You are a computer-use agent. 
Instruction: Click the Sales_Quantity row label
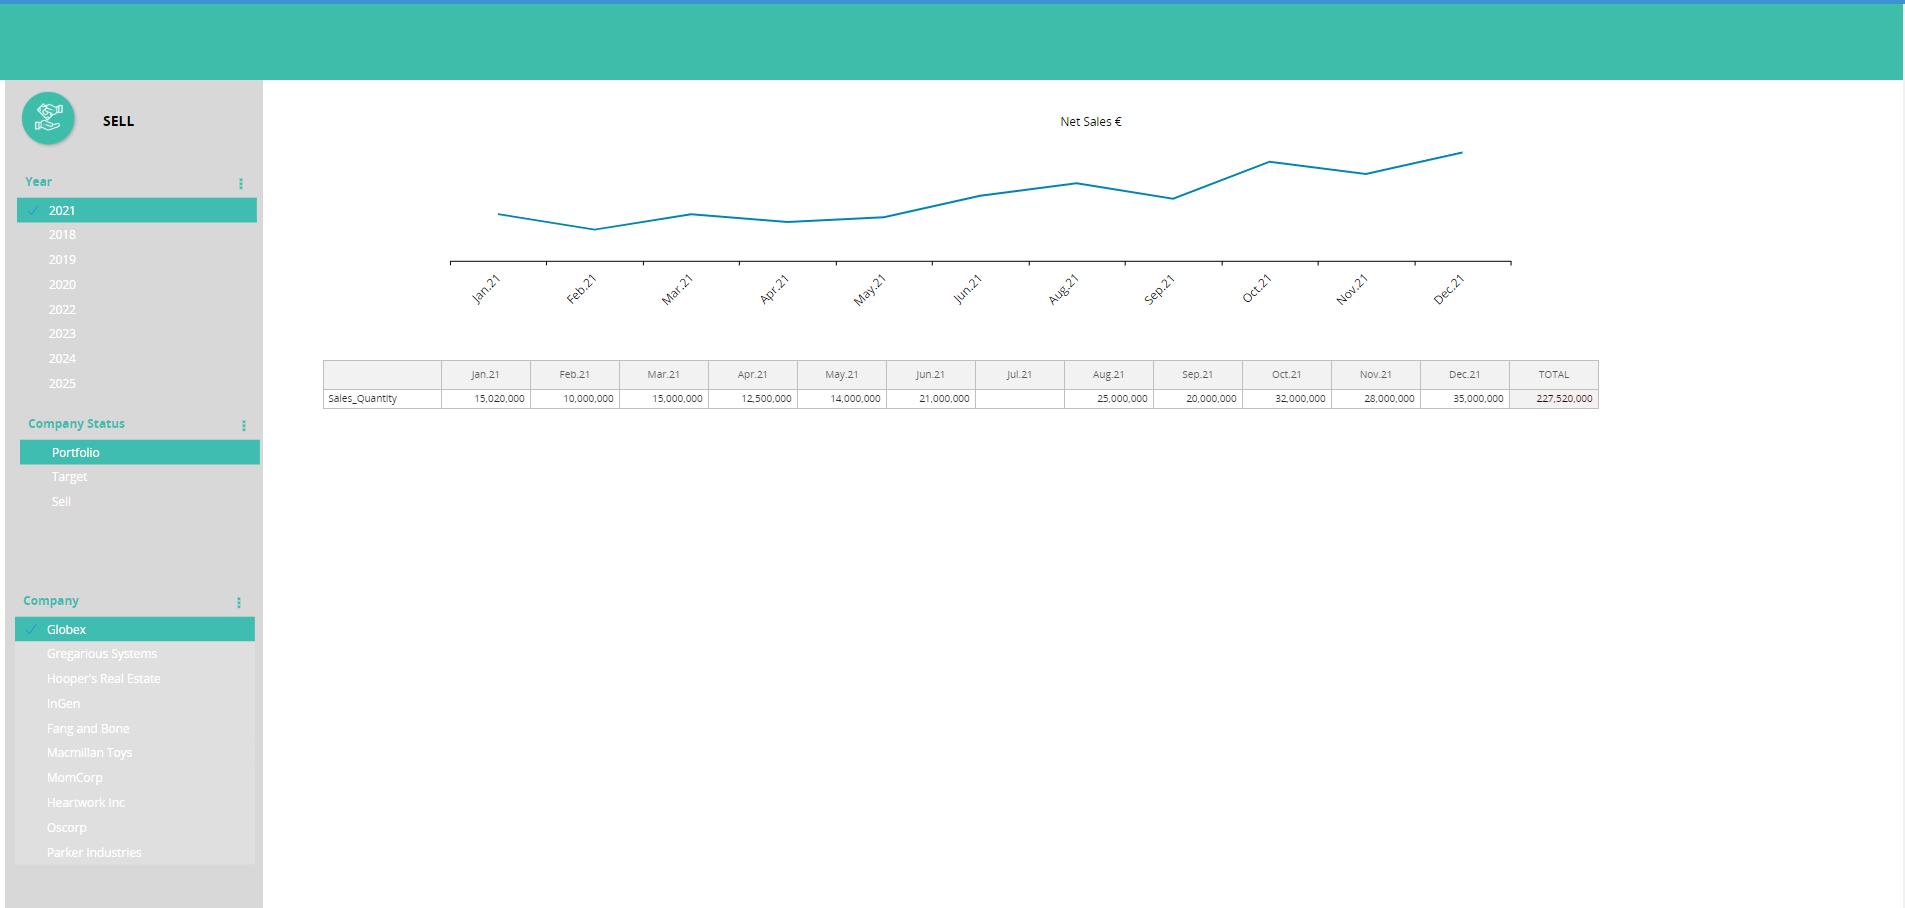point(363,399)
